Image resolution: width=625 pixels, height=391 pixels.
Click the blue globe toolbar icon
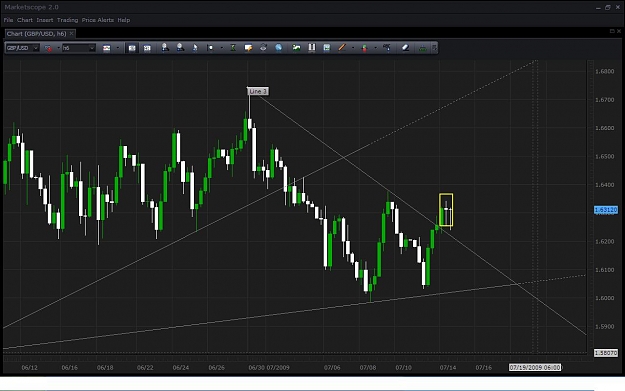click(278, 48)
